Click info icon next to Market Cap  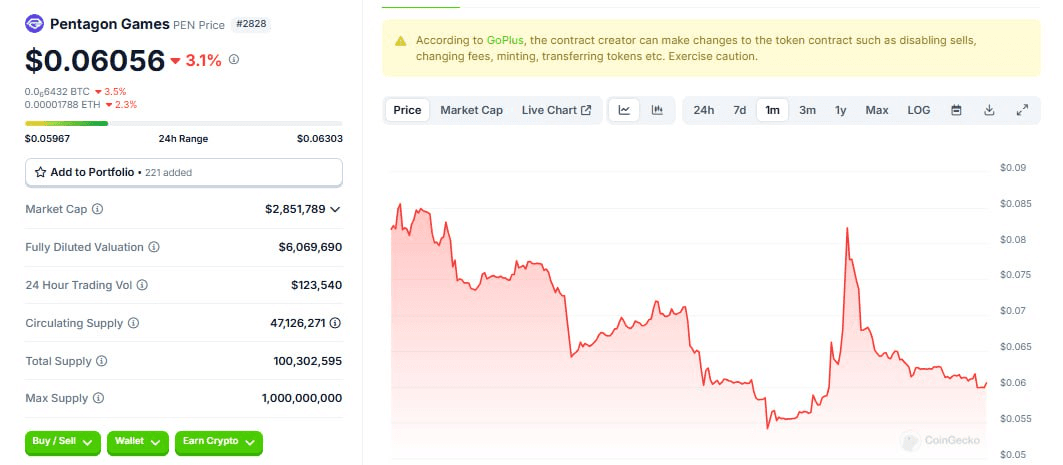(97, 209)
